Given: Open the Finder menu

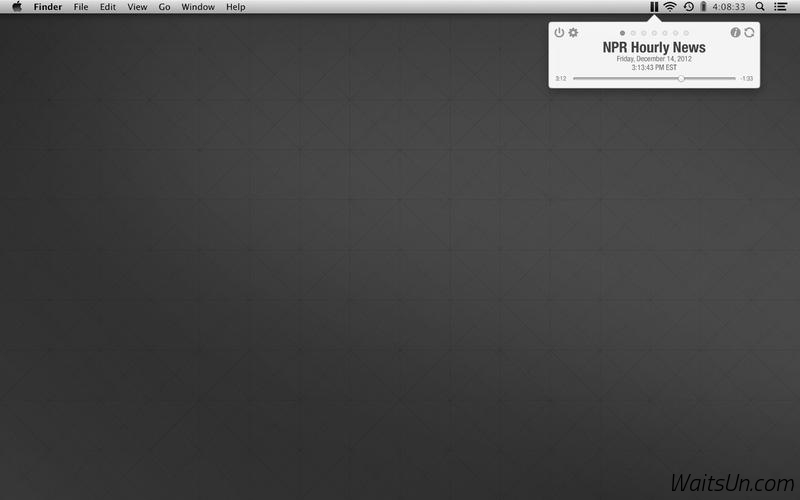Looking at the screenshot, I should click(48, 7).
